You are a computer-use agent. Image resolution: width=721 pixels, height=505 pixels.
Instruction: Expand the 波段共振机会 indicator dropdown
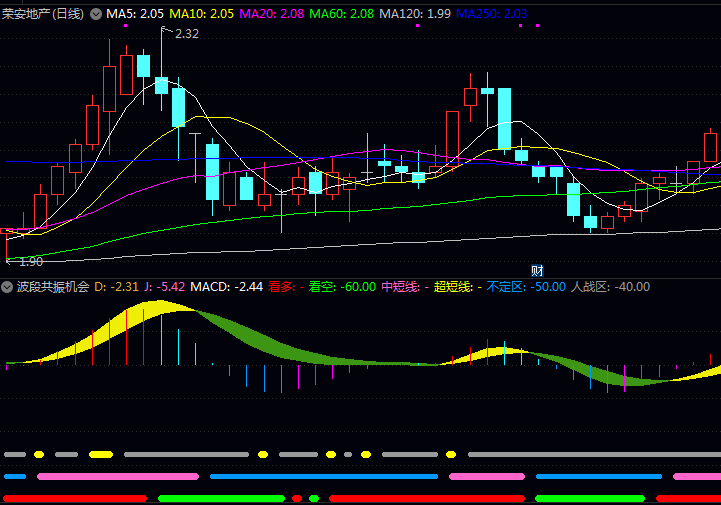(9, 287)
